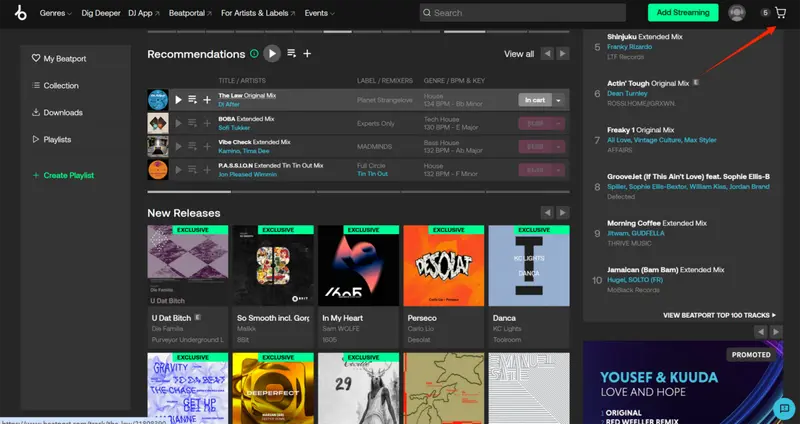Open So Smooth release cover
Screen dimensions: 800x424
[273, 265]
